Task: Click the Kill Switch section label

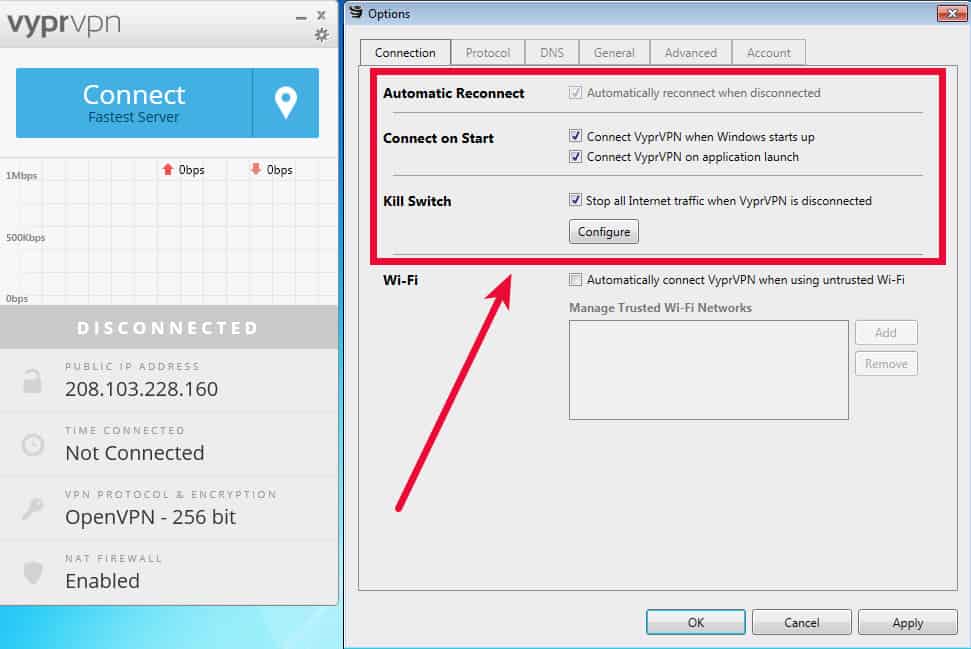Action: [x=417, y=201]
